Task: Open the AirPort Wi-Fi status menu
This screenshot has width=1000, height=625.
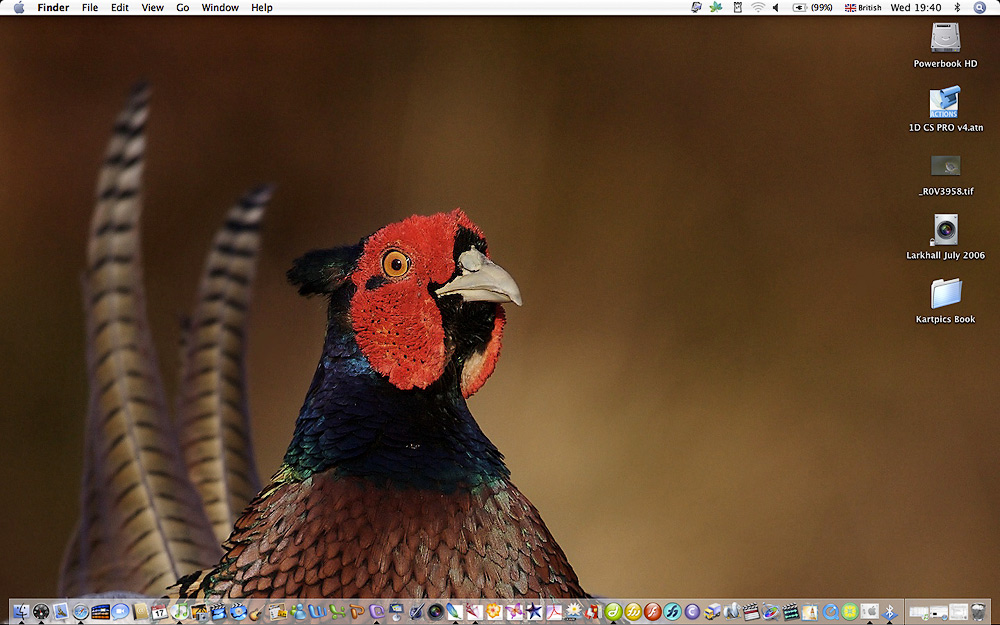Action: point(758,8)
